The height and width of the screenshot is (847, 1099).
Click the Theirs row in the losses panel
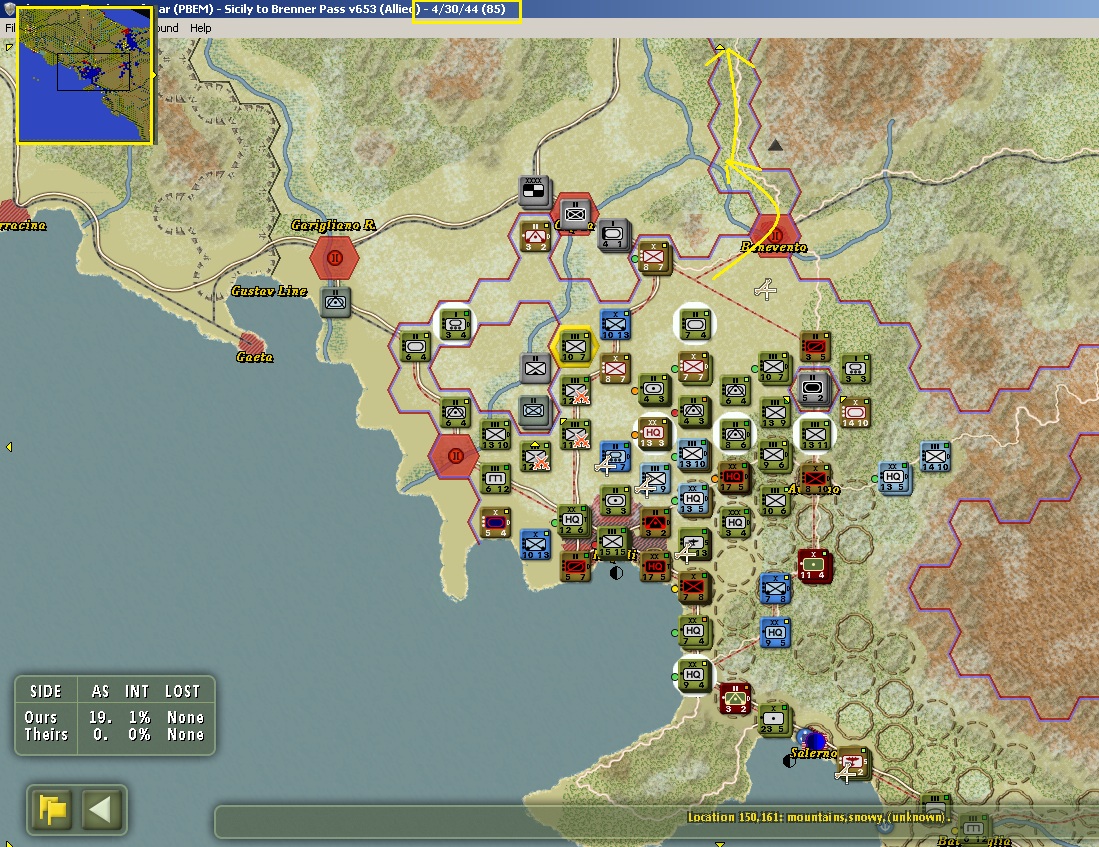tap(114, 734)
